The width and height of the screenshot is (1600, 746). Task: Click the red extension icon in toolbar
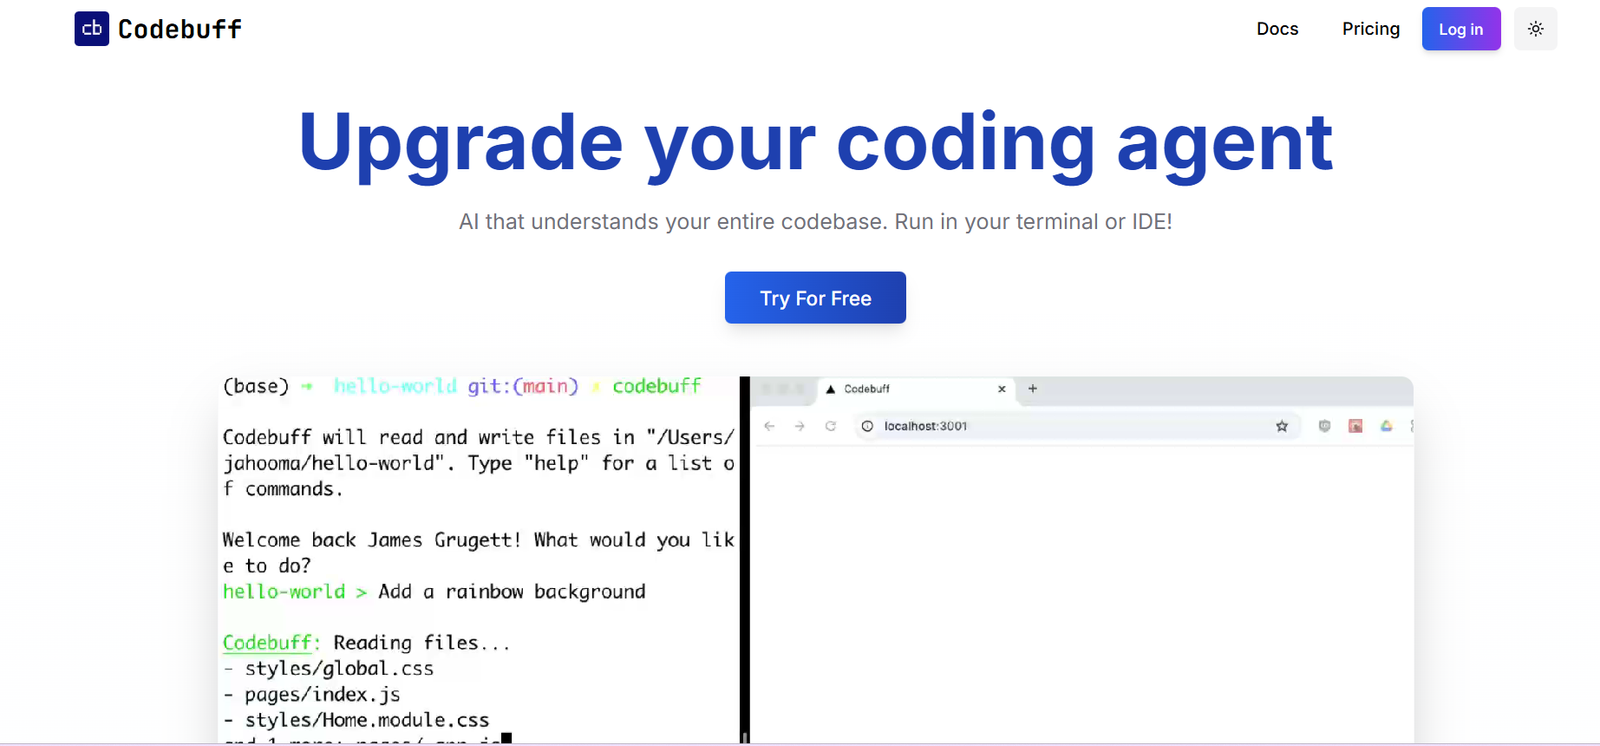1355,426
